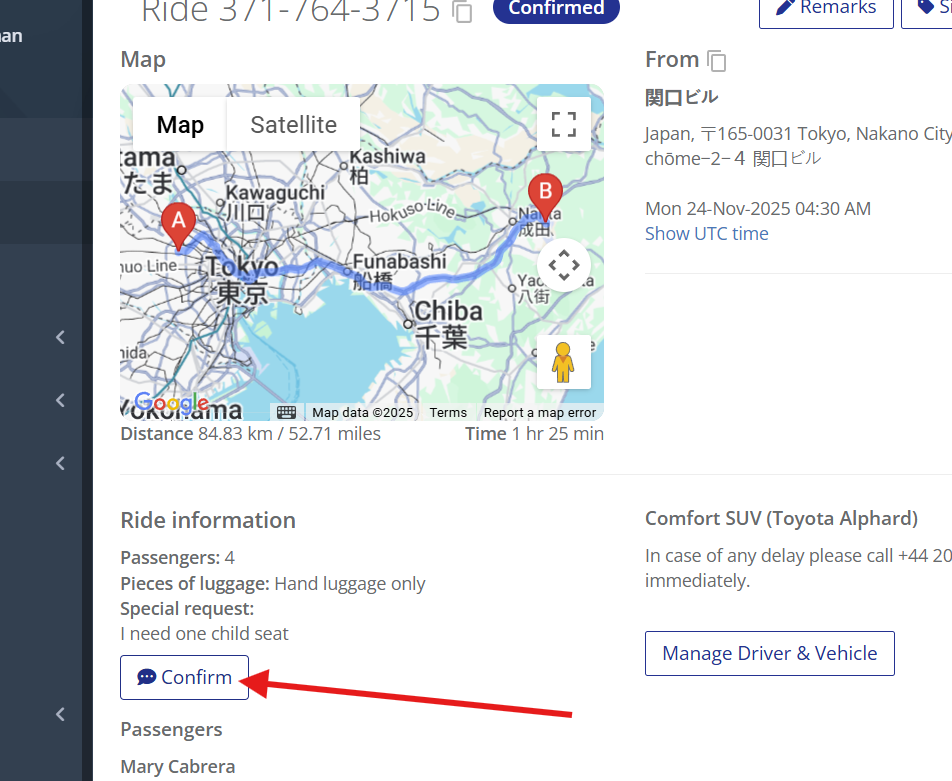
Task: Select the Map view tab
Action: pyautogui.click(x=180, y=124)
